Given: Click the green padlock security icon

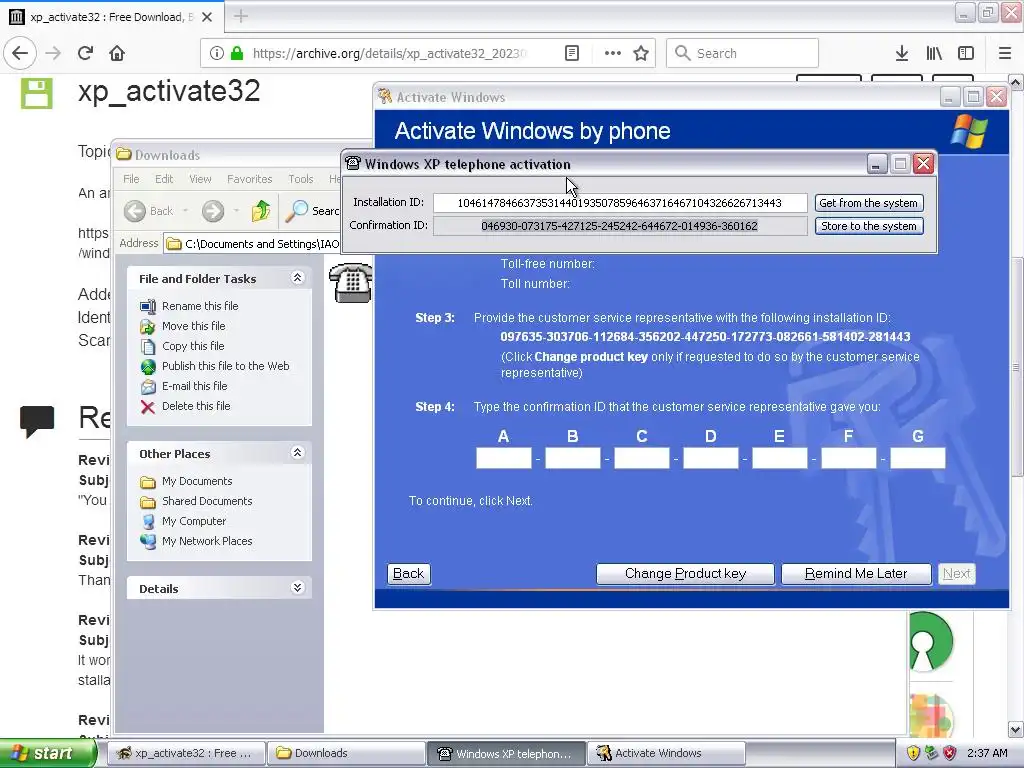Looking at the screenshot, I should pyautogui.click(x=237, y=53).
